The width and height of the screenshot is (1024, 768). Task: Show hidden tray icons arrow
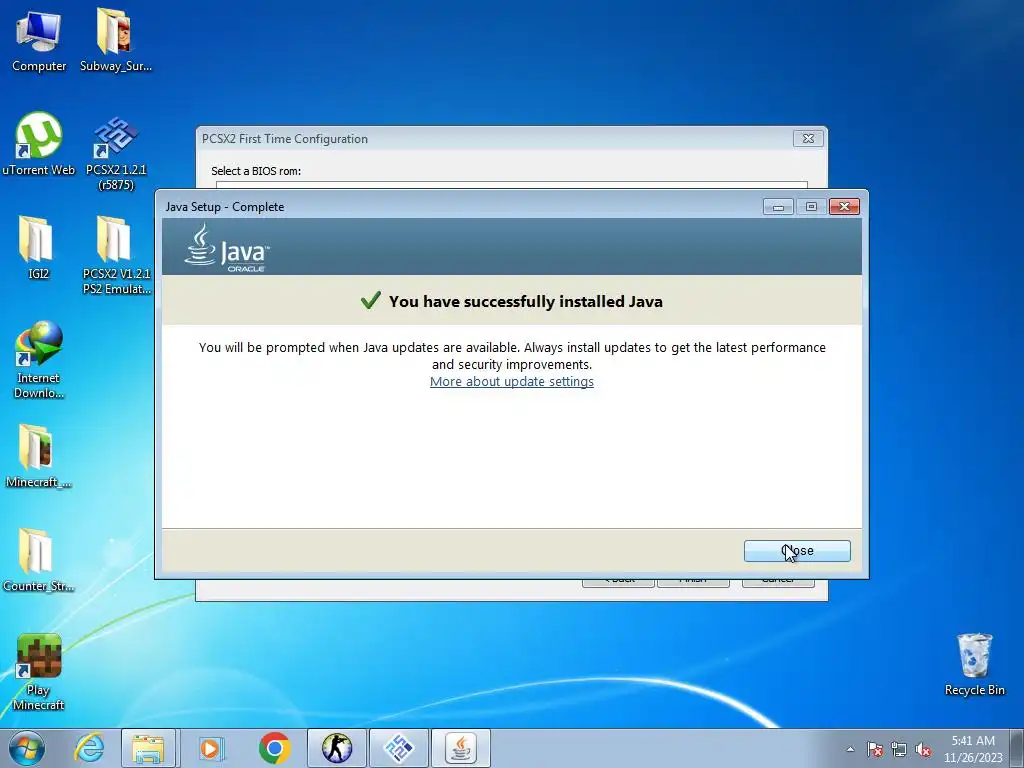850,749
